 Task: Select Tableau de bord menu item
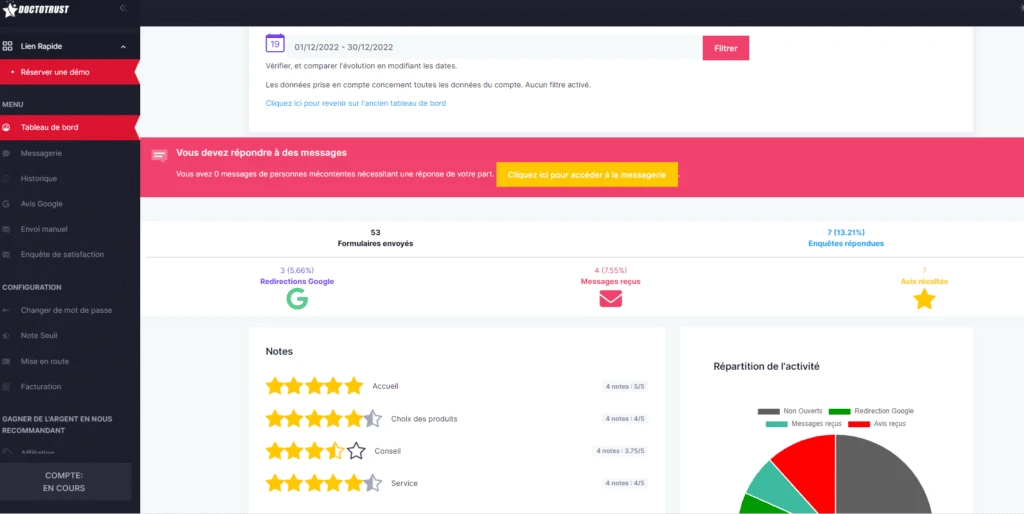tap(69, 127)
